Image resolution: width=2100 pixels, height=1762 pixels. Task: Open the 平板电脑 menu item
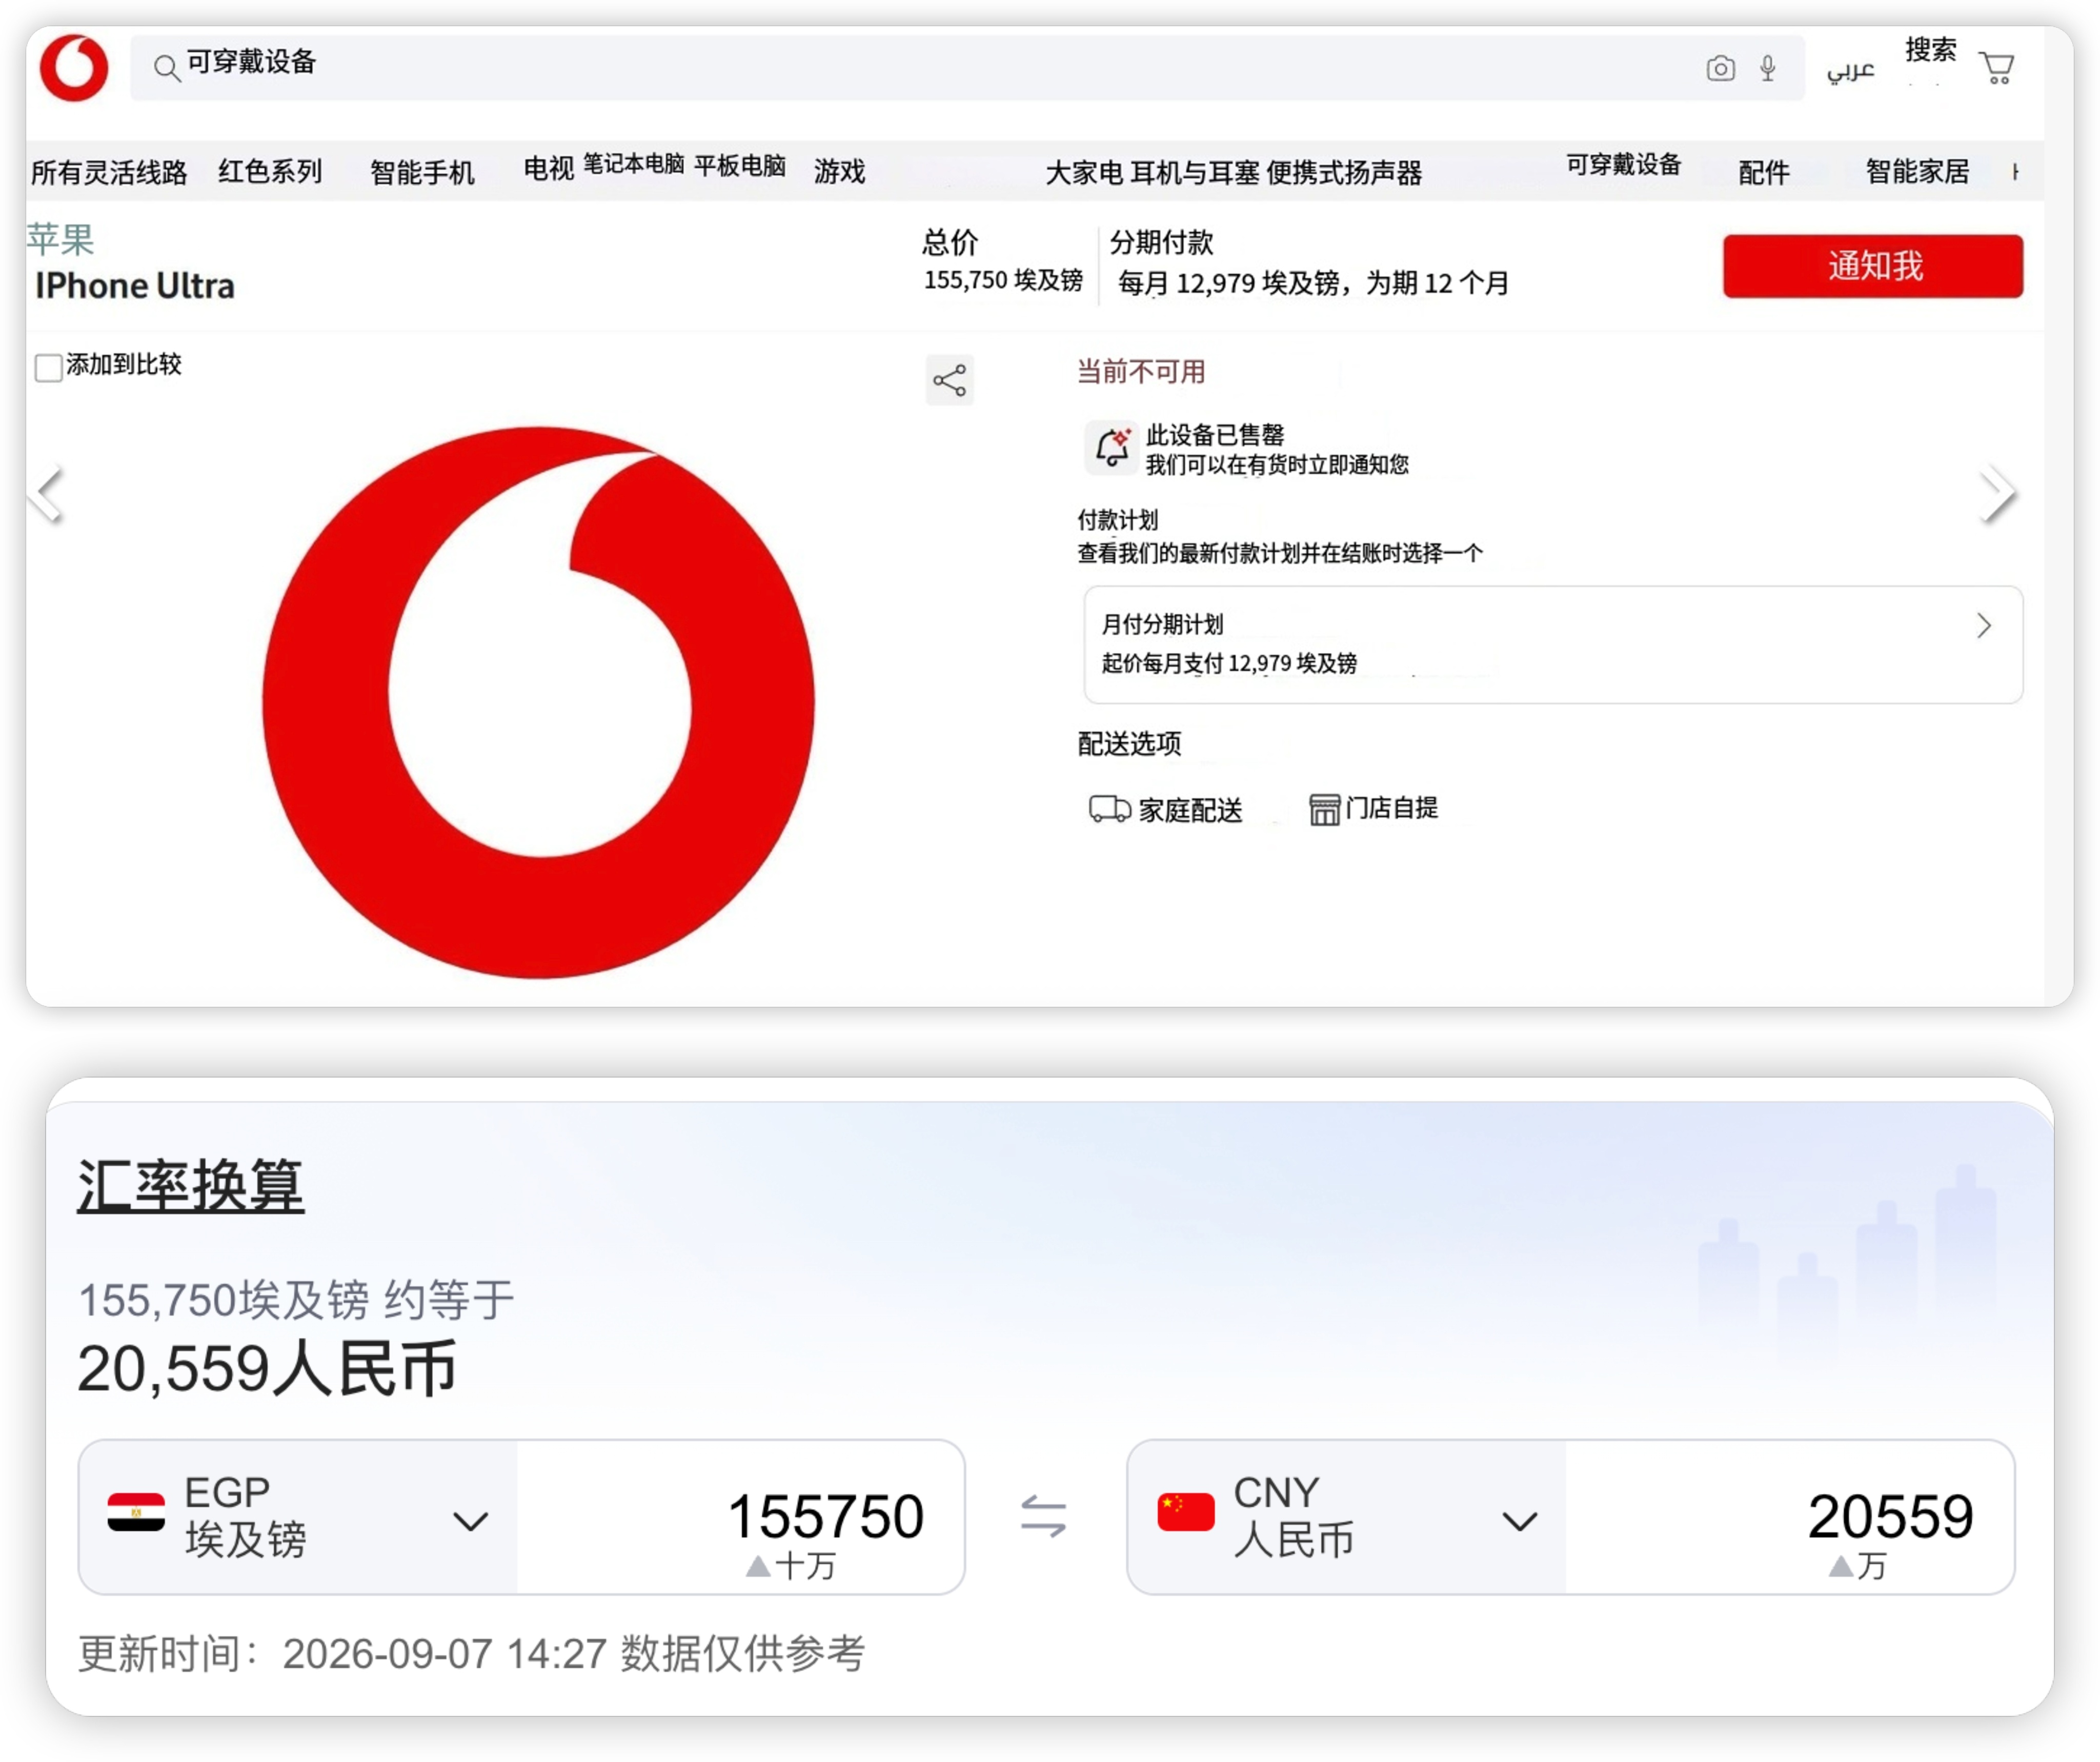(x=740, y=165)
